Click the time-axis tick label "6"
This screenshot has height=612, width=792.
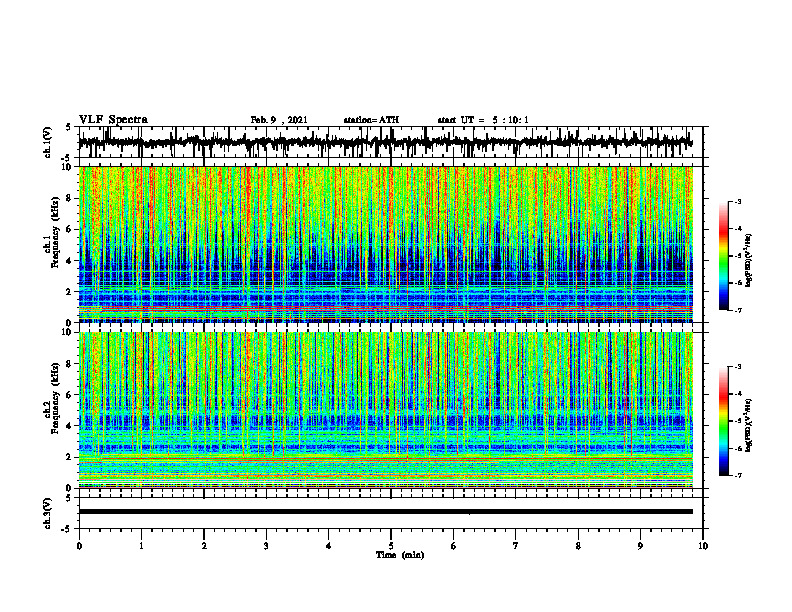tap(454, 546)
